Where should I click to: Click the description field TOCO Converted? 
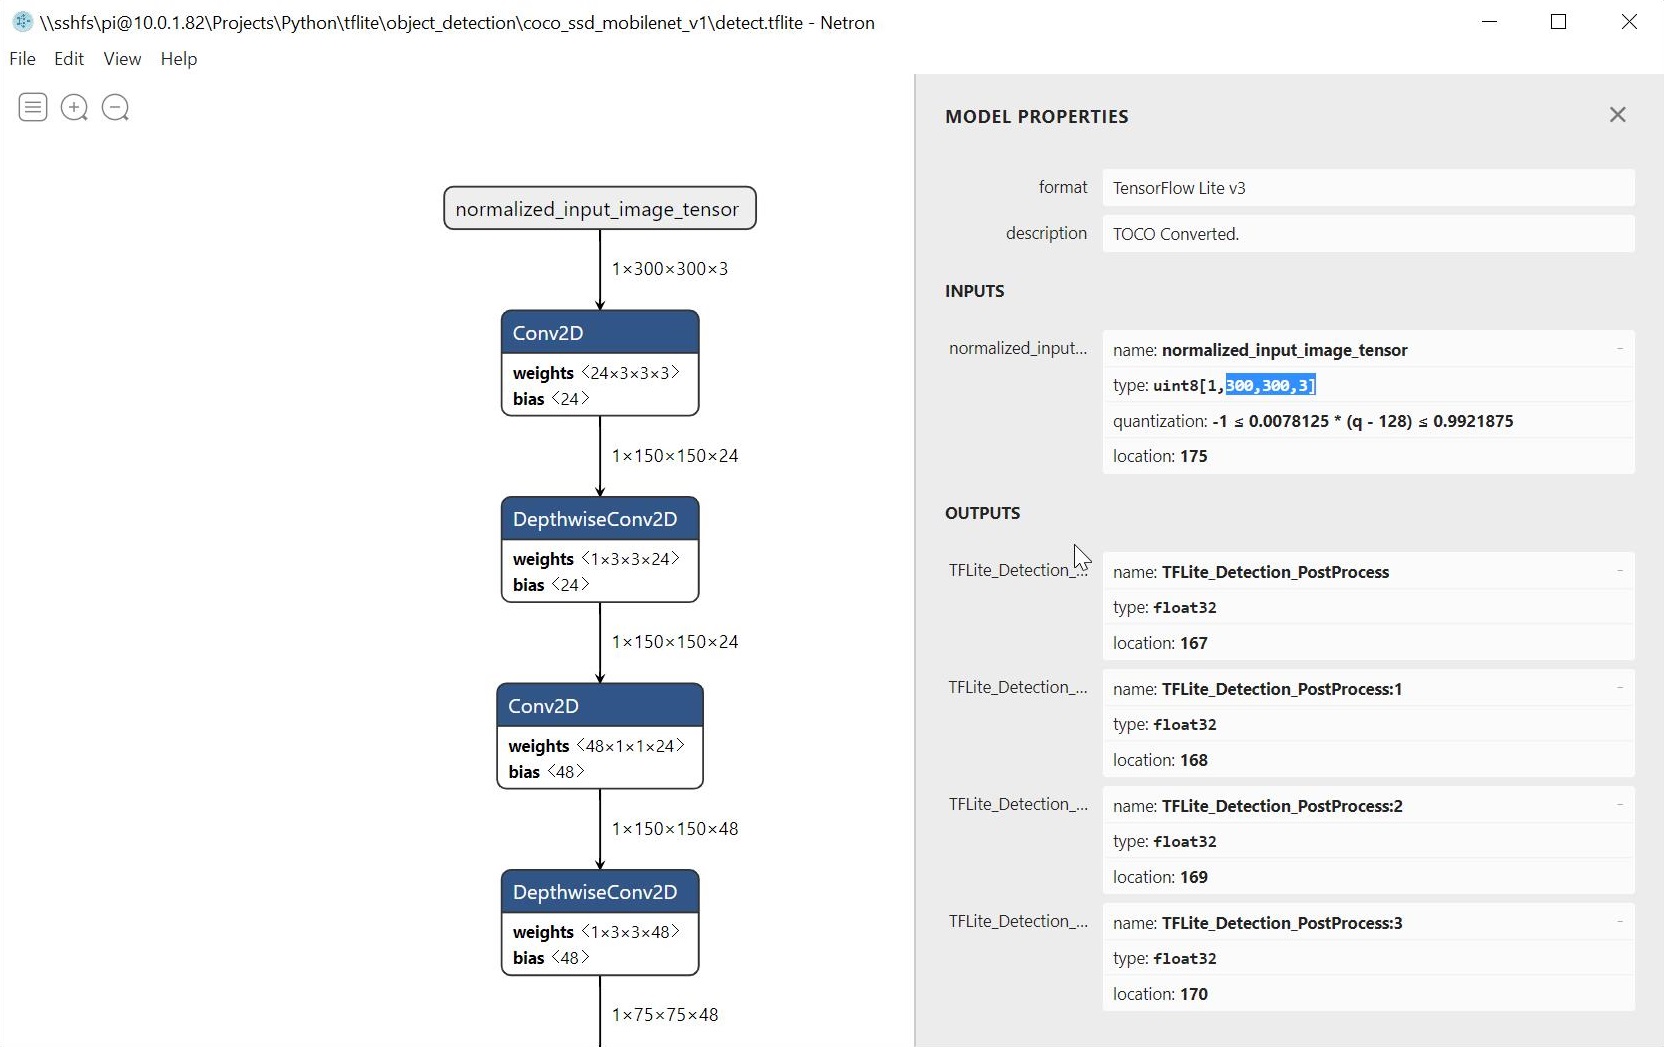click(1367, 234)
